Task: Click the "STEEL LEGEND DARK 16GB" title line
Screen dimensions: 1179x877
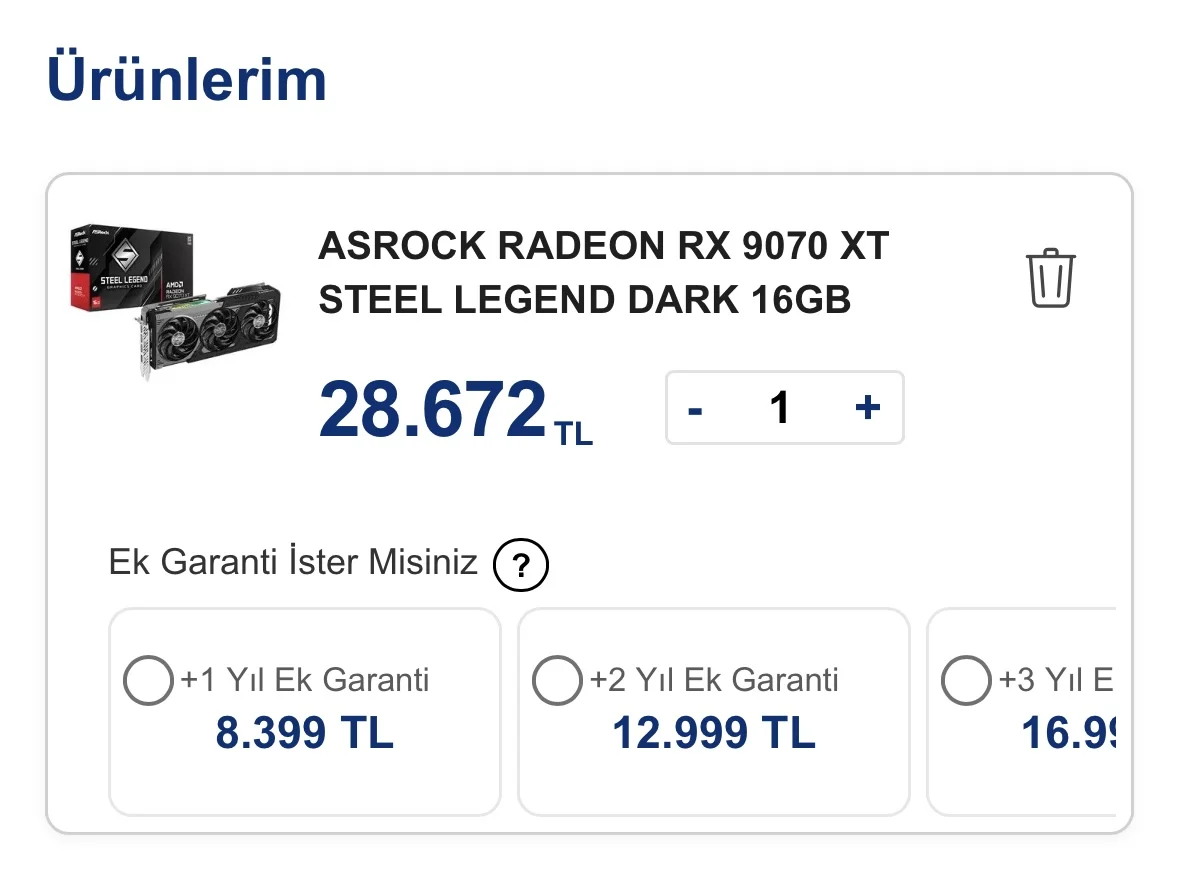Action: (584, 300)
